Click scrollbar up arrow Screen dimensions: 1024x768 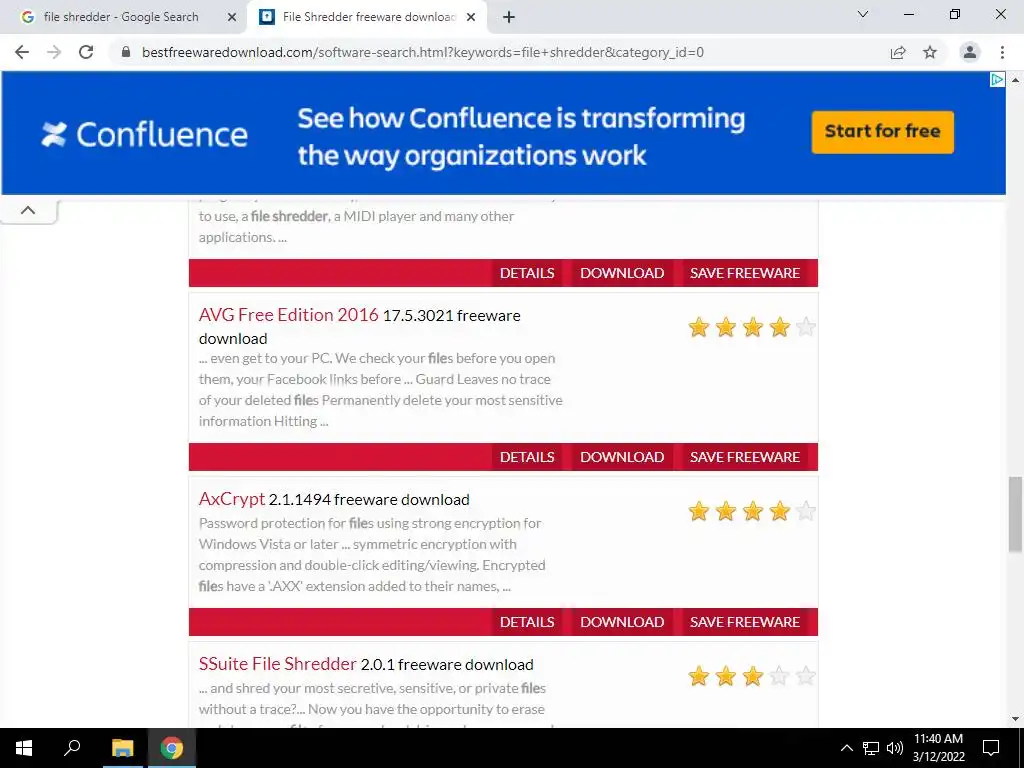(1015, 80)
